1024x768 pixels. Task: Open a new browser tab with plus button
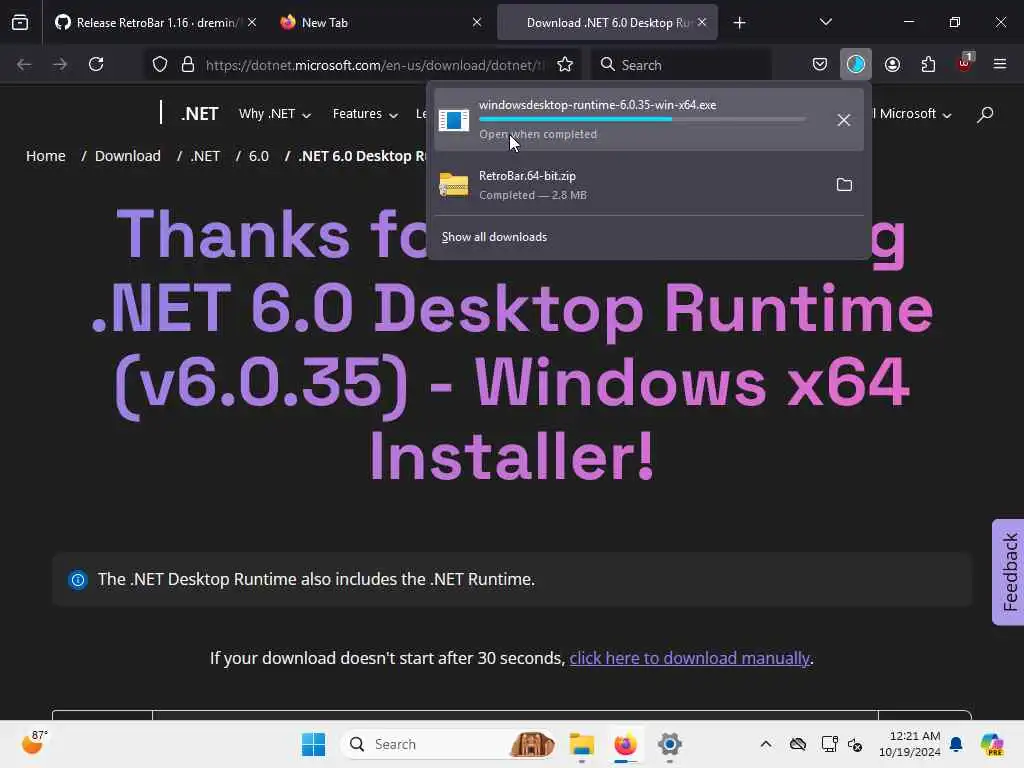pos(739,24)
